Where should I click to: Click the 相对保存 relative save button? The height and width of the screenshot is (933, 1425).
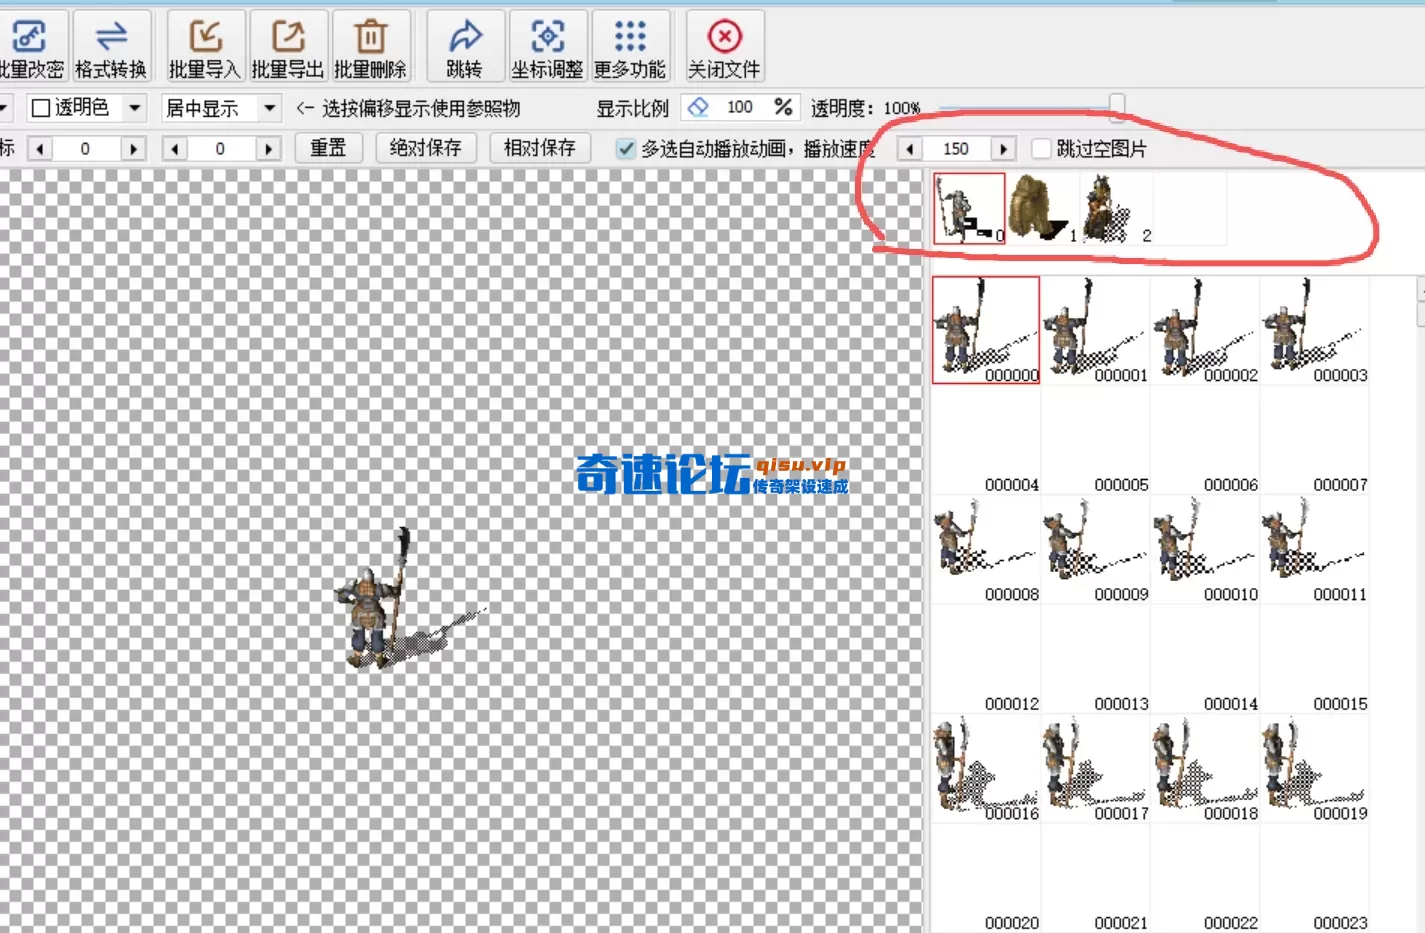[x=540, y=148]
